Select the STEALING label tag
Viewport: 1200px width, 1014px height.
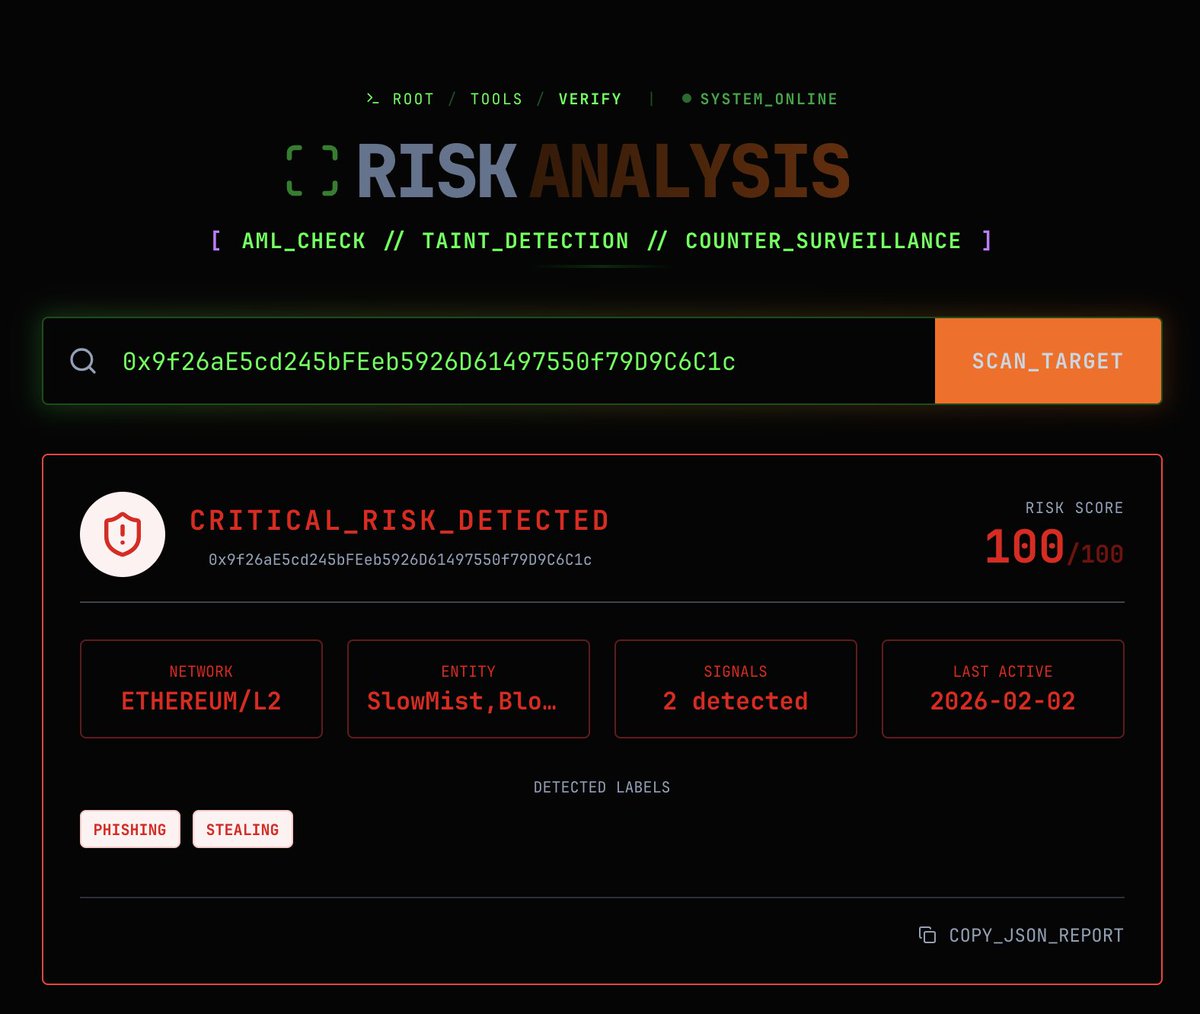(243, 829)
